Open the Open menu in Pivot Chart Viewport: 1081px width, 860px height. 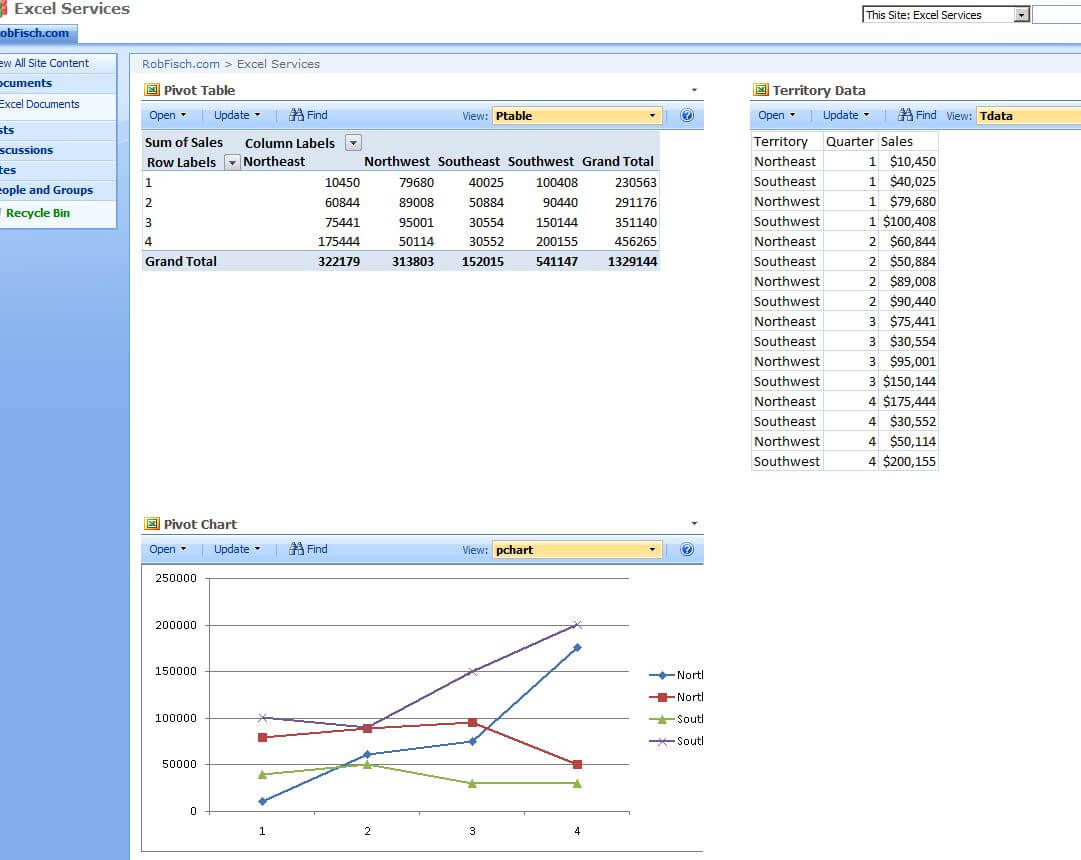tap(167, 549)
